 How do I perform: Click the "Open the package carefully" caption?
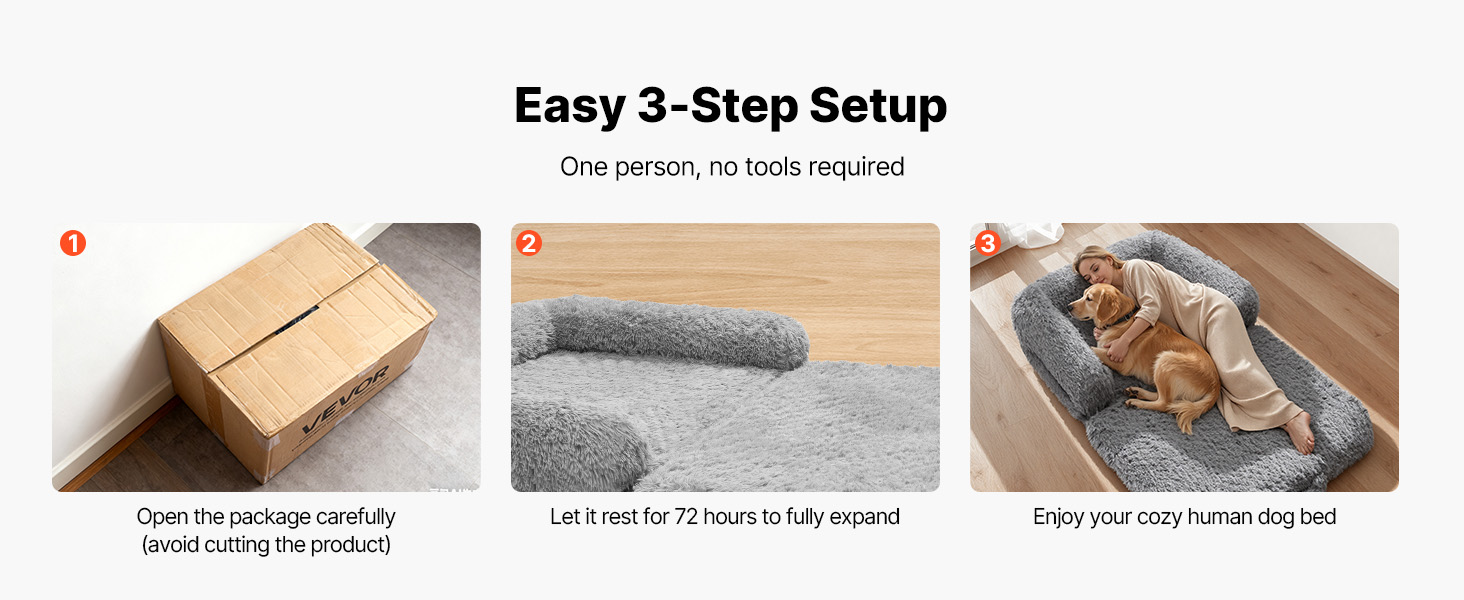click(266, 517)
